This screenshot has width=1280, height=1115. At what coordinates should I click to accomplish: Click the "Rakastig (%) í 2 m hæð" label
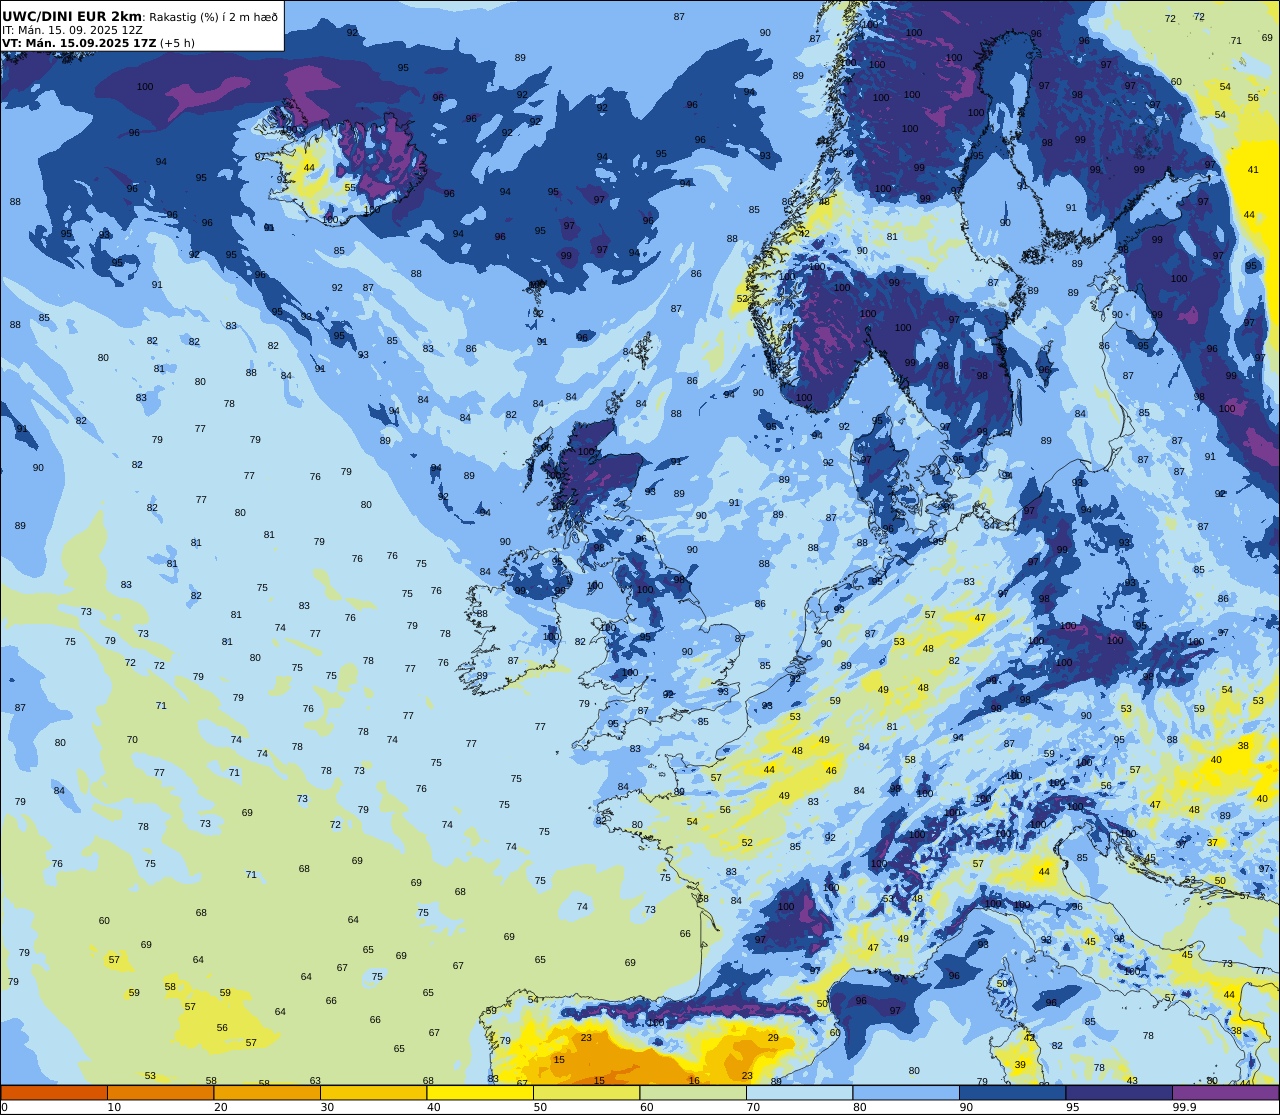click(214, 17)
